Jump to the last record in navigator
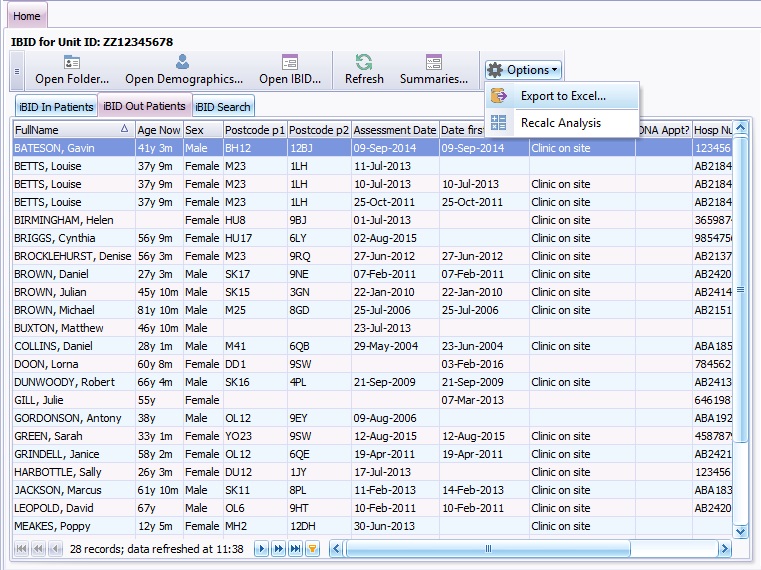This screenshot has width=761, height=570. 295,549
